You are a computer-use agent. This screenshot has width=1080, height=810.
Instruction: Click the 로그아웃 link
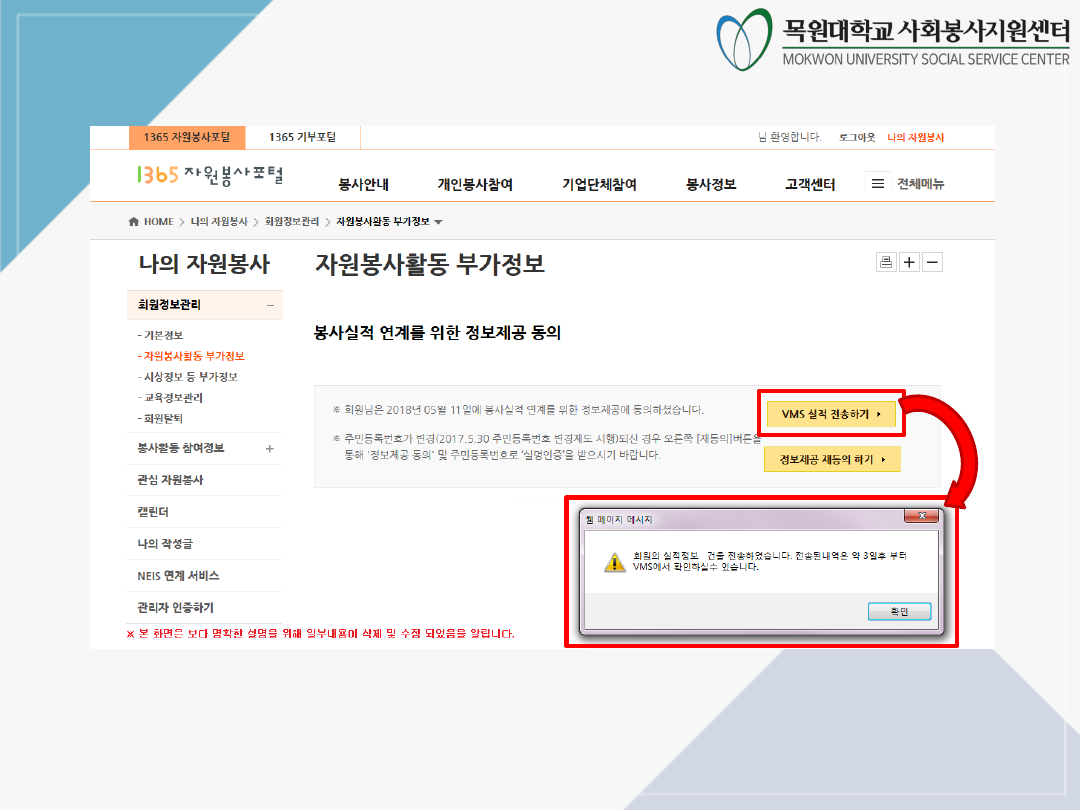point(857,137)
